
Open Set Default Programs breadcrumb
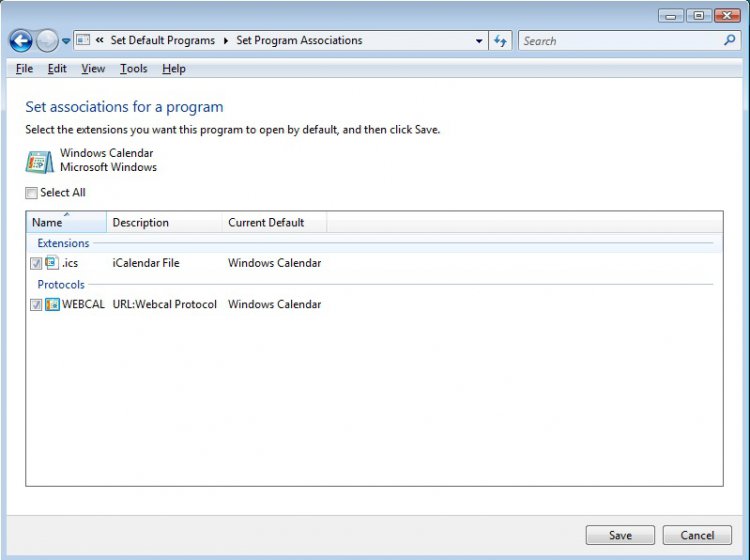click(x=163, y=40)
